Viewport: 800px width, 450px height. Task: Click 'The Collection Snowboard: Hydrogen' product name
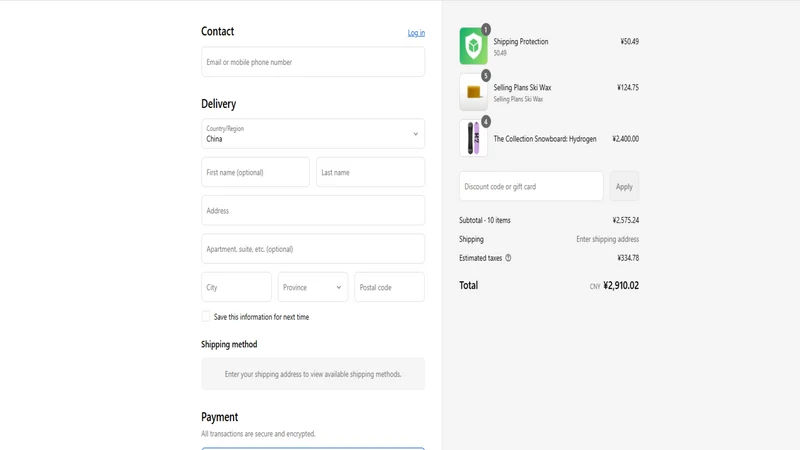(x=545, y=139)
